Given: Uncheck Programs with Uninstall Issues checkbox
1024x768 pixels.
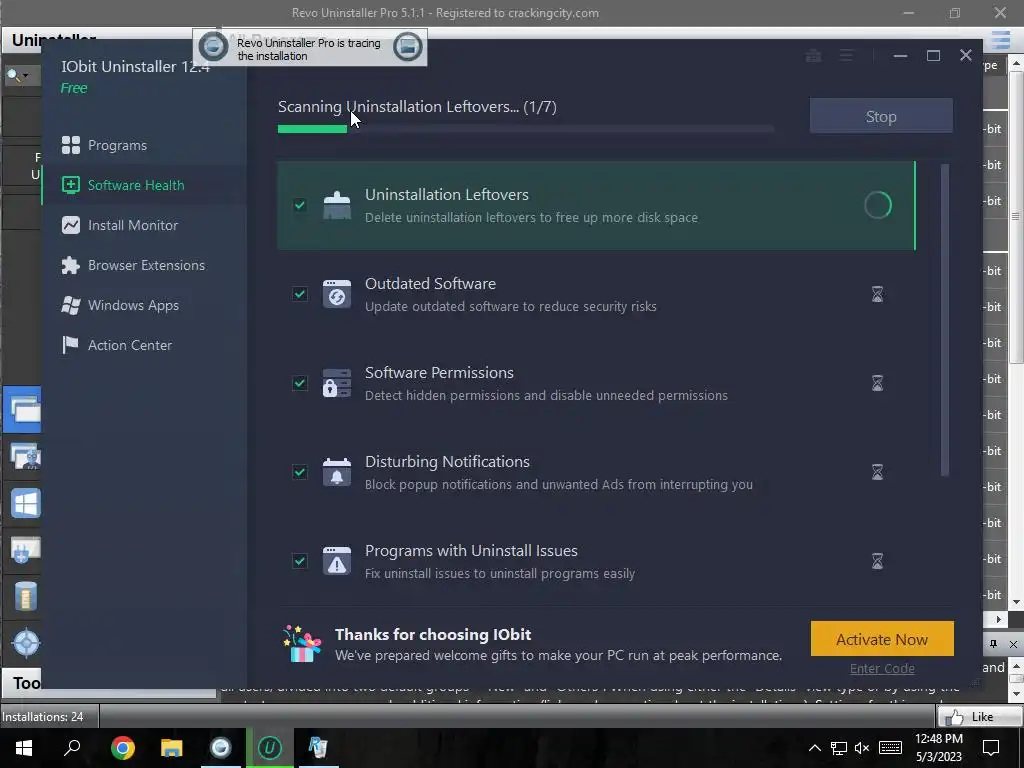Looking at the screenshot, I should tap(300, 561).
